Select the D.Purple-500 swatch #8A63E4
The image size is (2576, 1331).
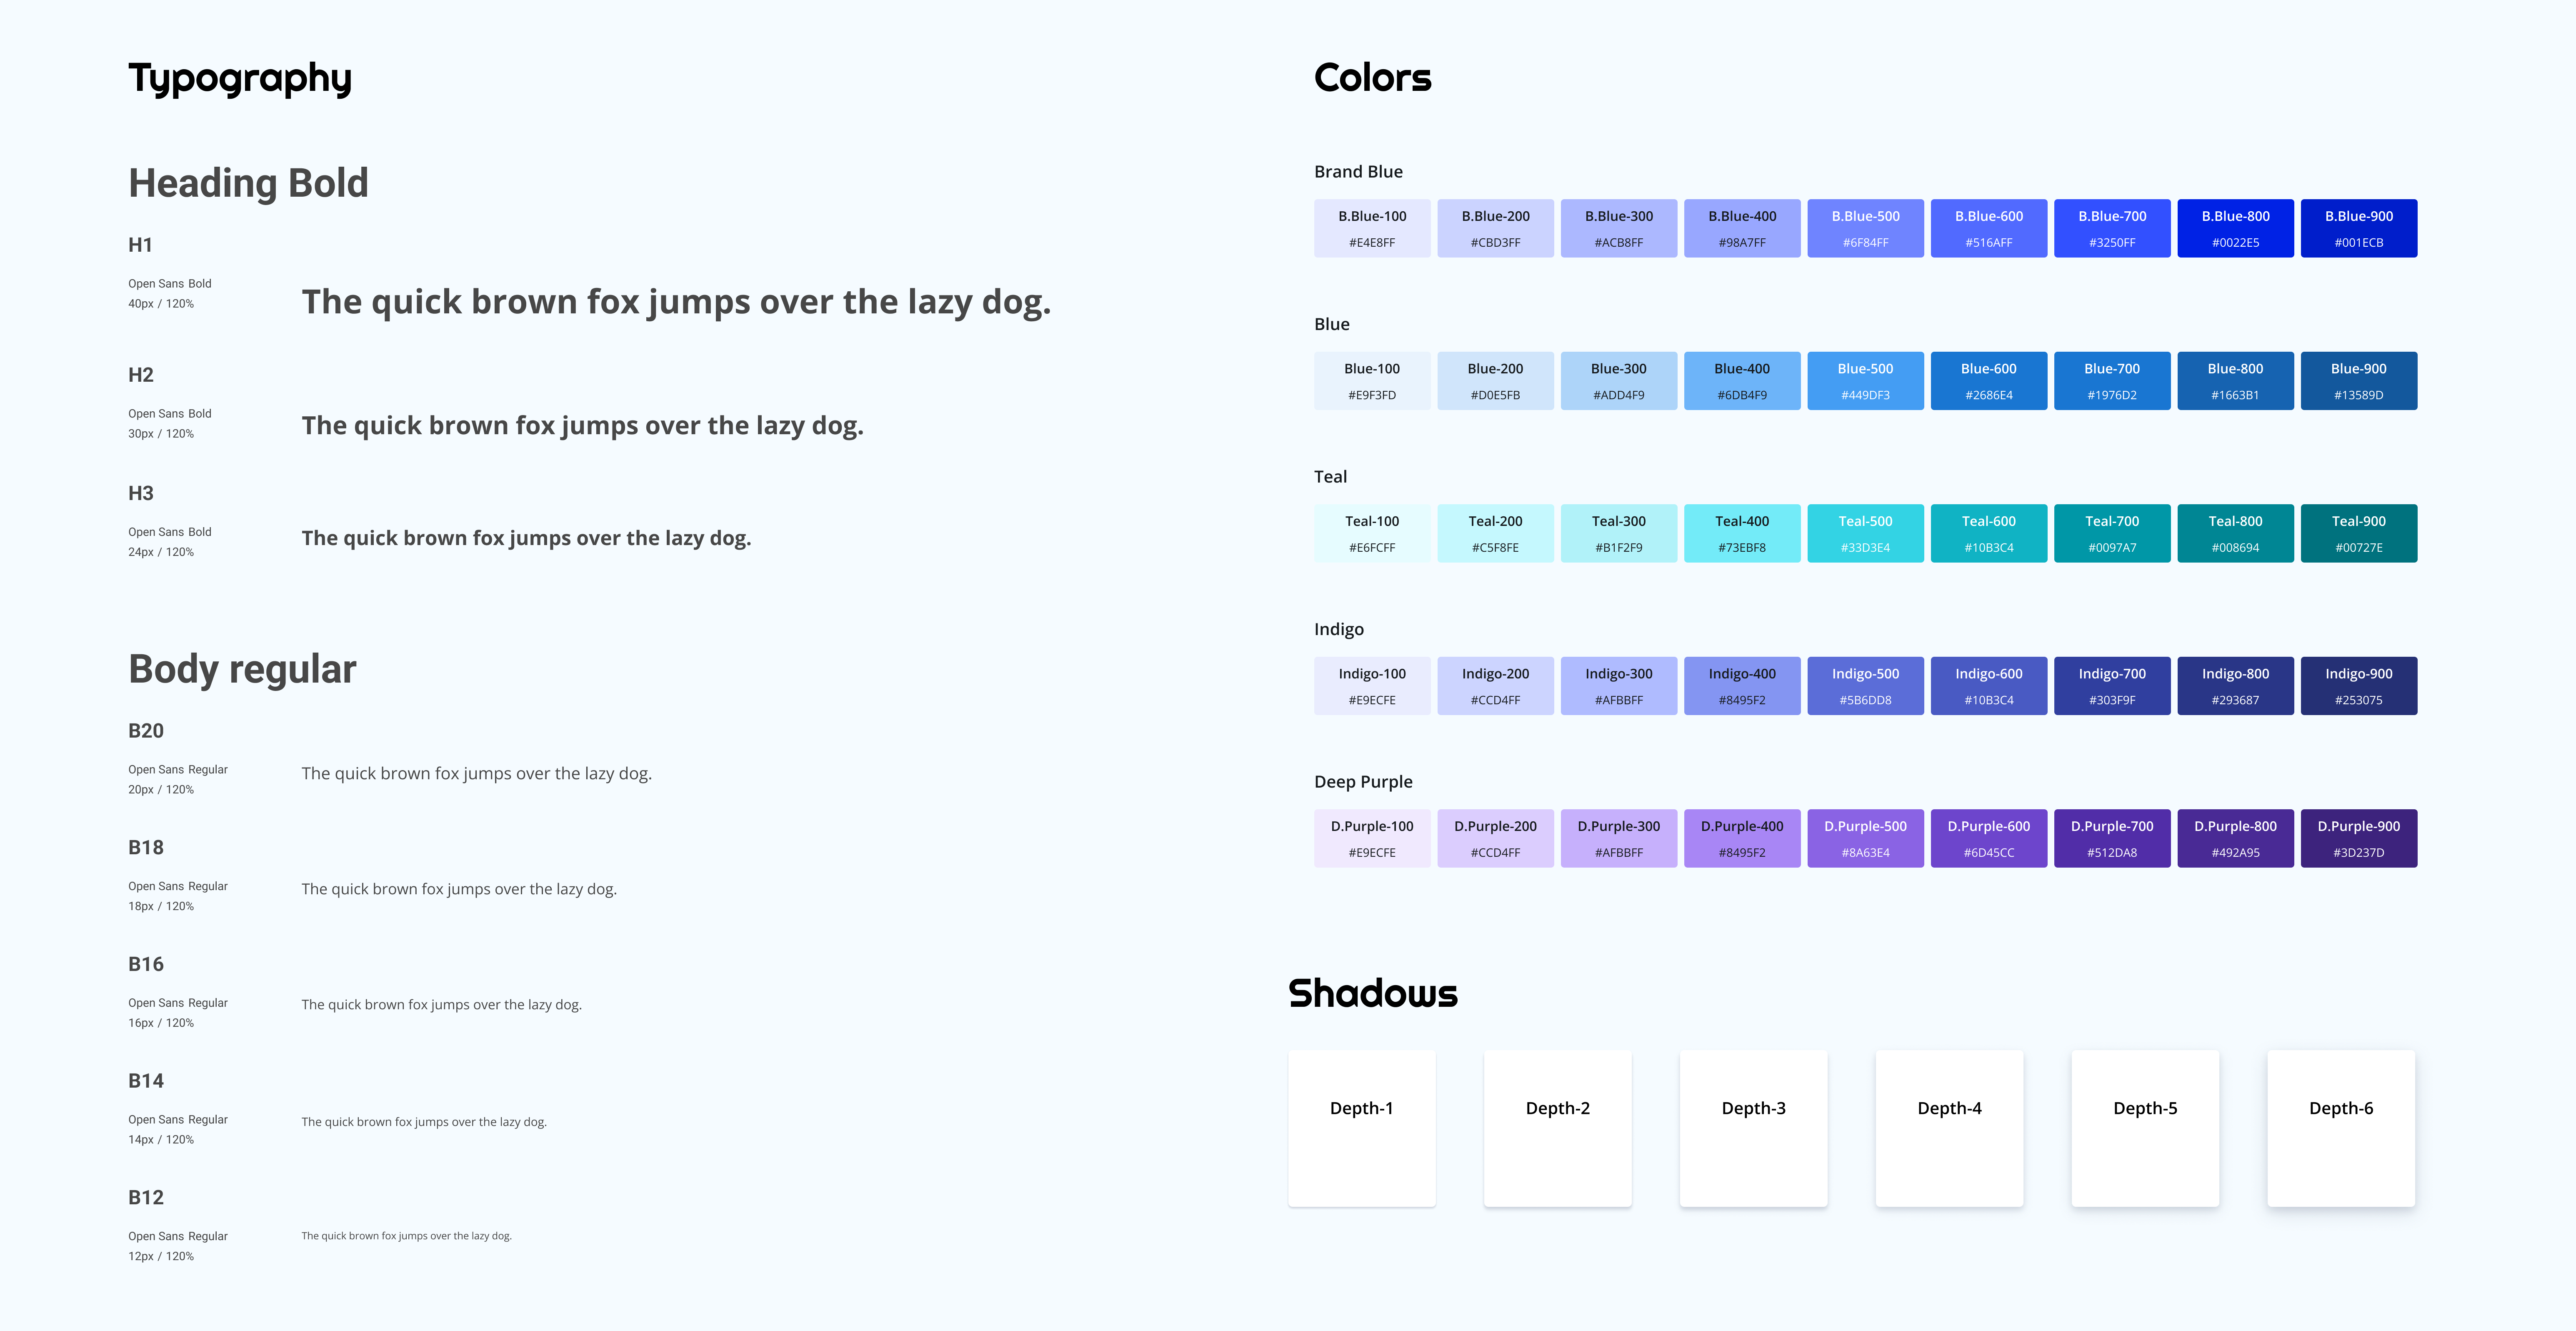click(x=1865, y=838)
